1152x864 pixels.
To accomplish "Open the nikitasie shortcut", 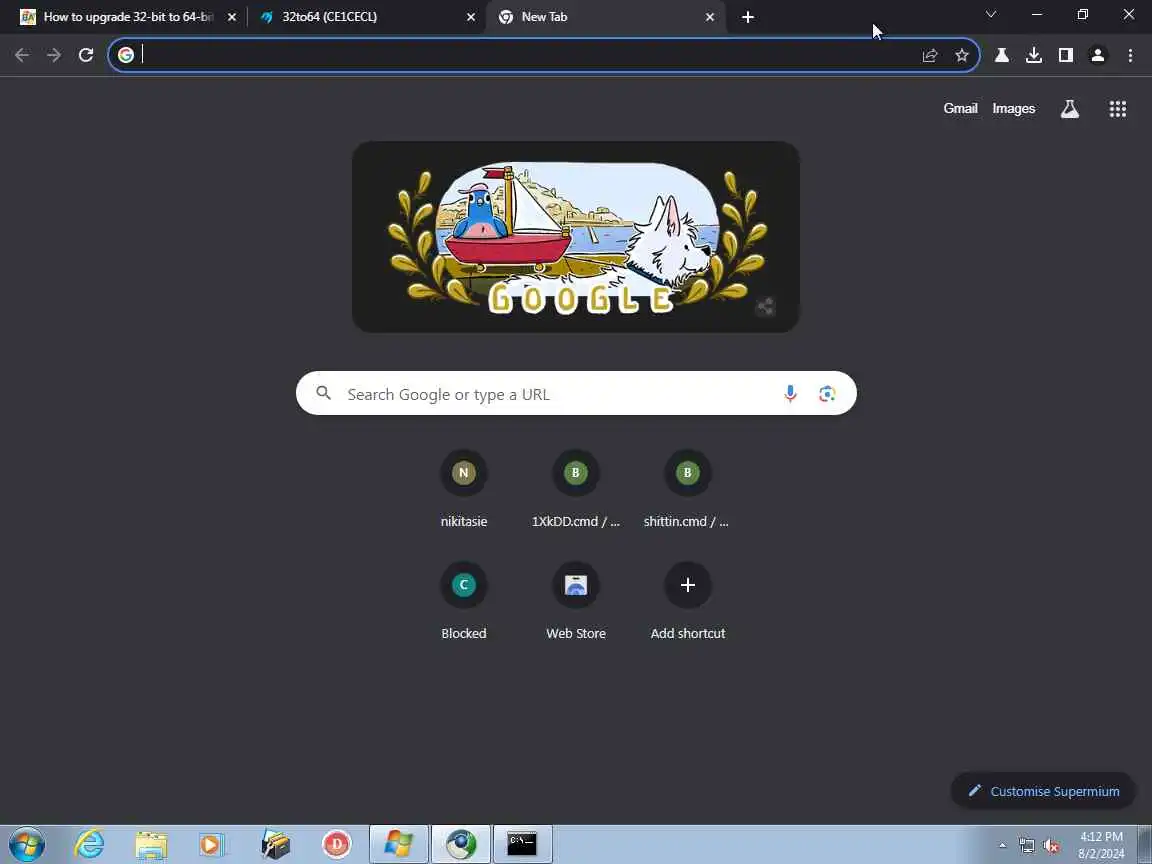I will (464, 489).
